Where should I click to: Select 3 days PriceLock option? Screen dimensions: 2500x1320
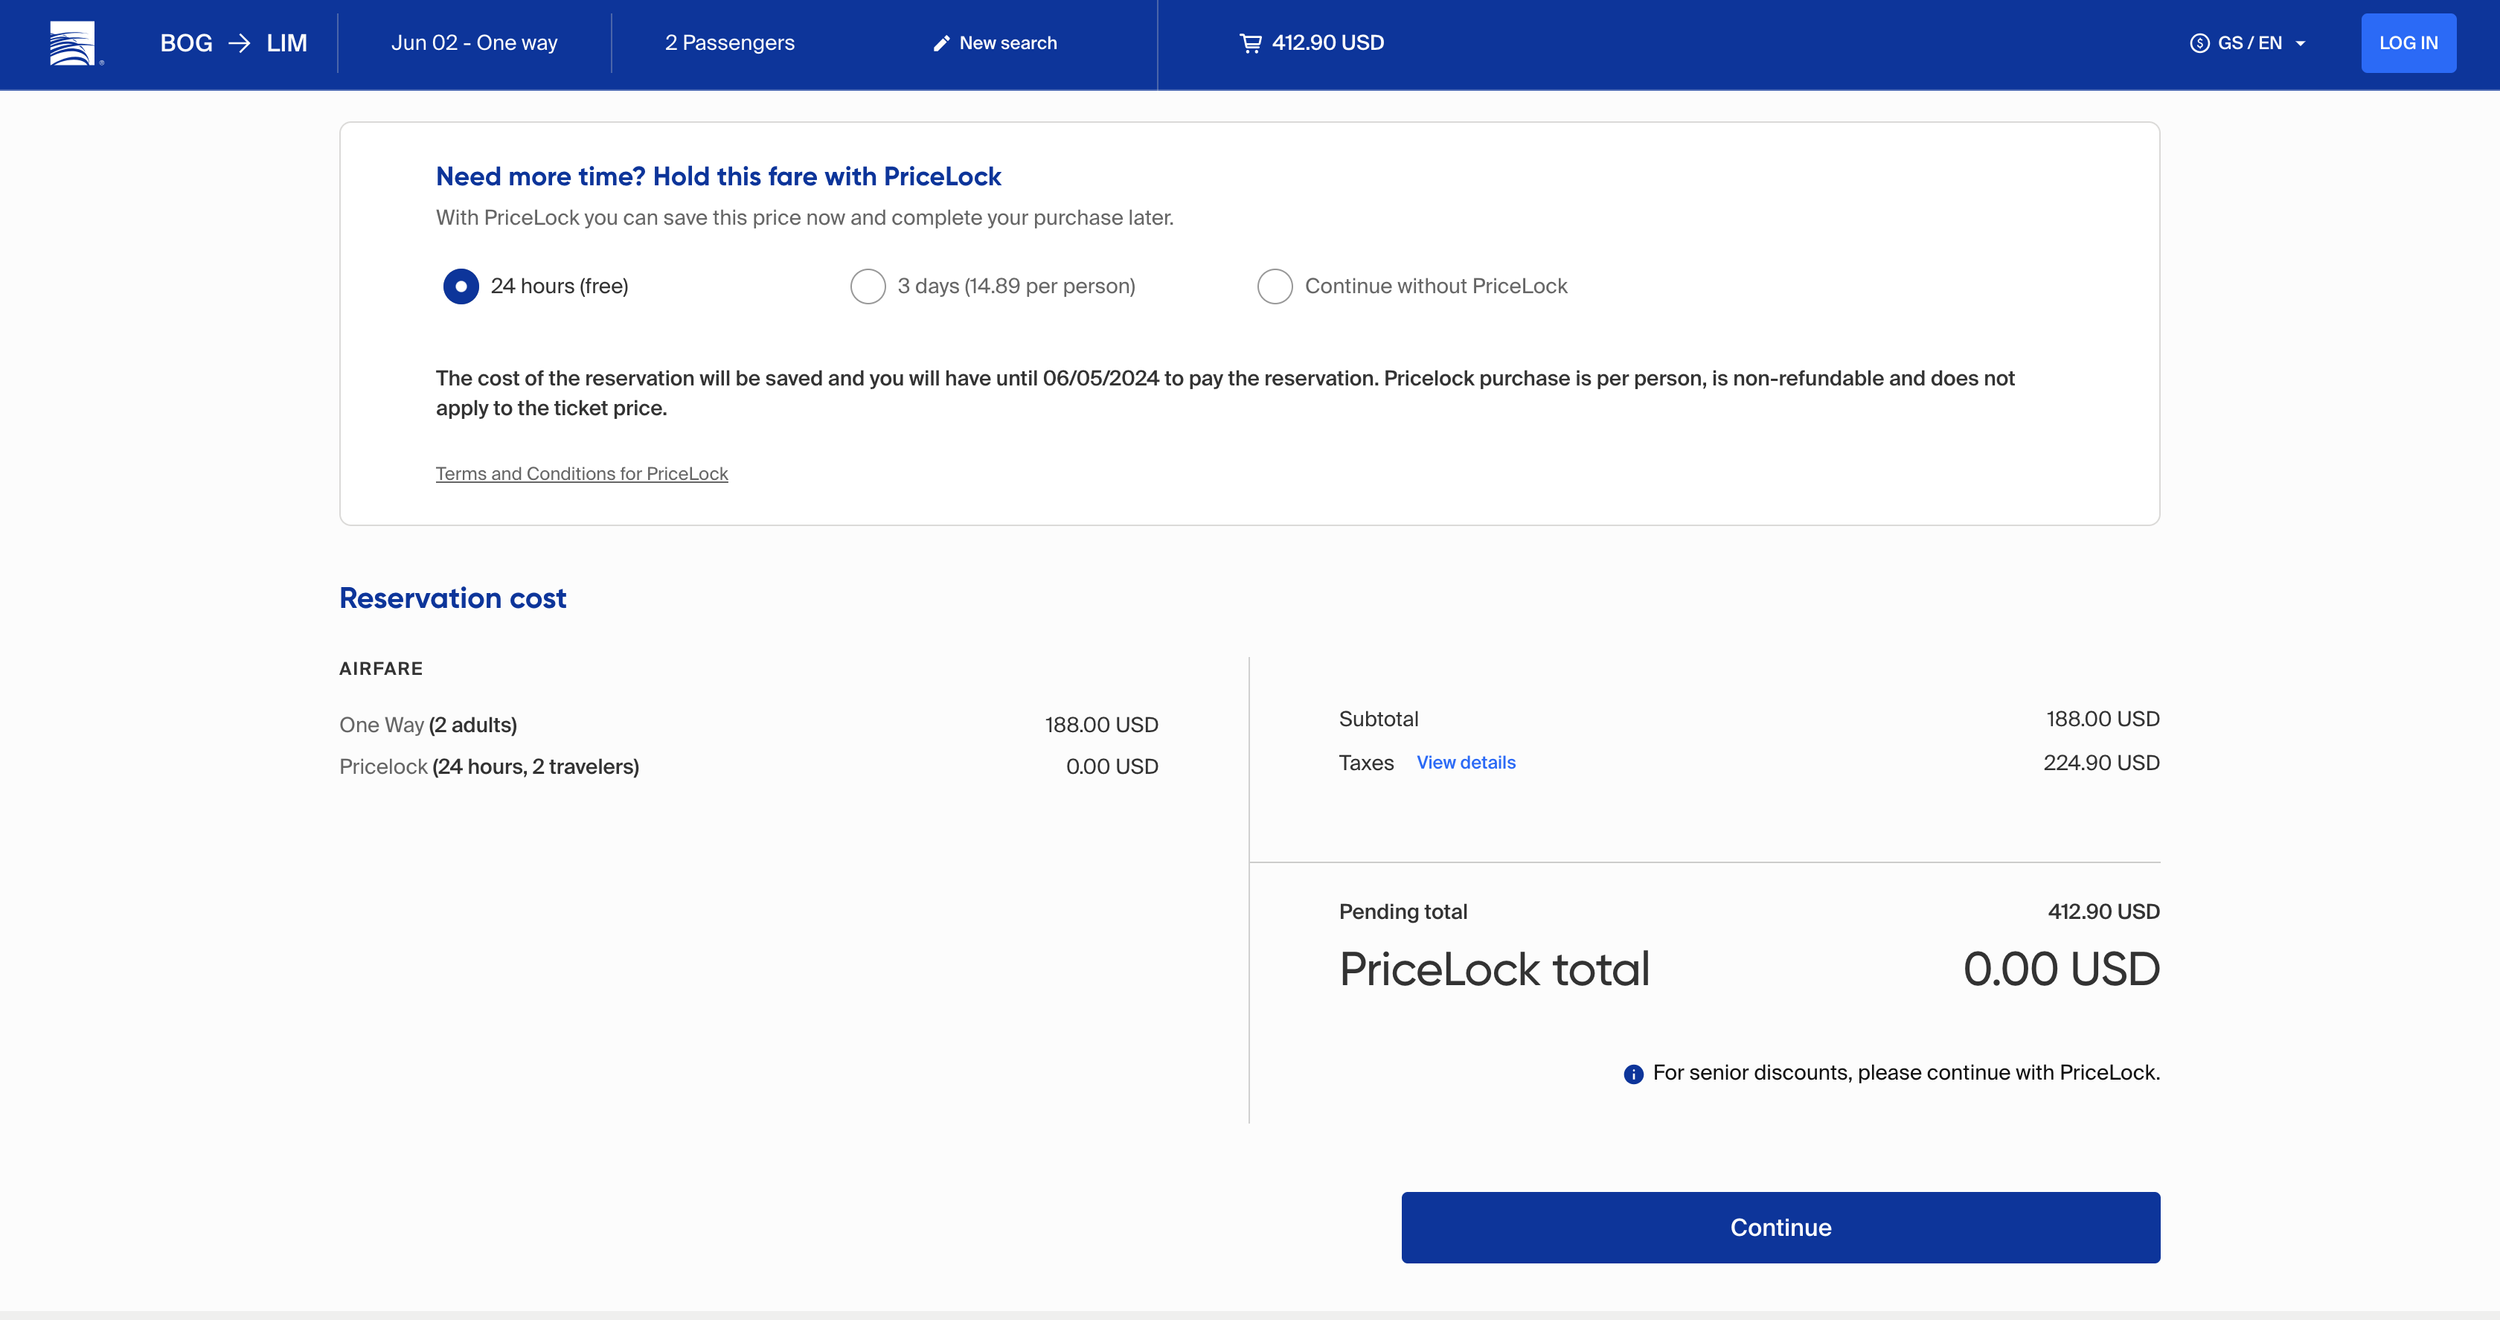click(x=868, y=286)
